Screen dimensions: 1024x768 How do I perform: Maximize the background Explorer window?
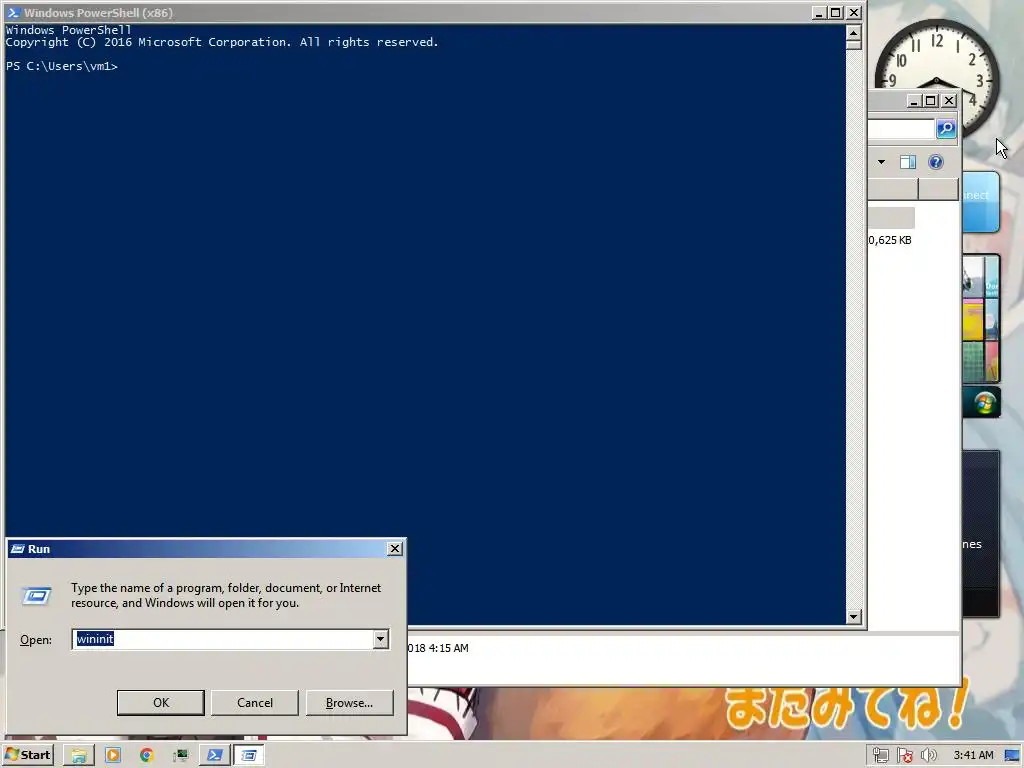[931, 101]
